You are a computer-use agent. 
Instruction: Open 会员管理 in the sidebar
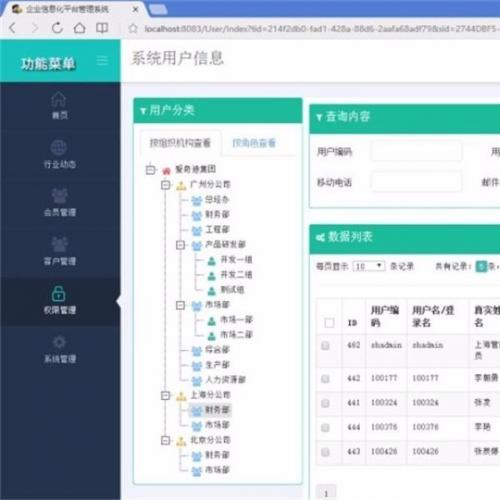click(59, 203)
